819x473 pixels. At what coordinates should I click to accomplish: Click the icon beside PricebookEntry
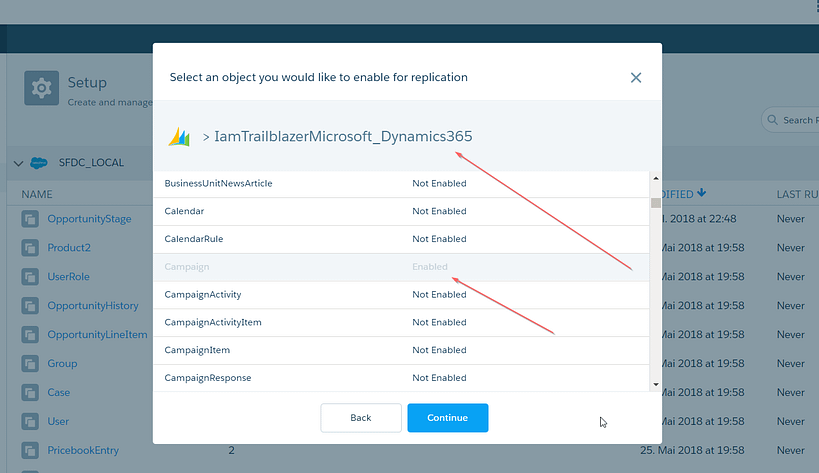30,451
